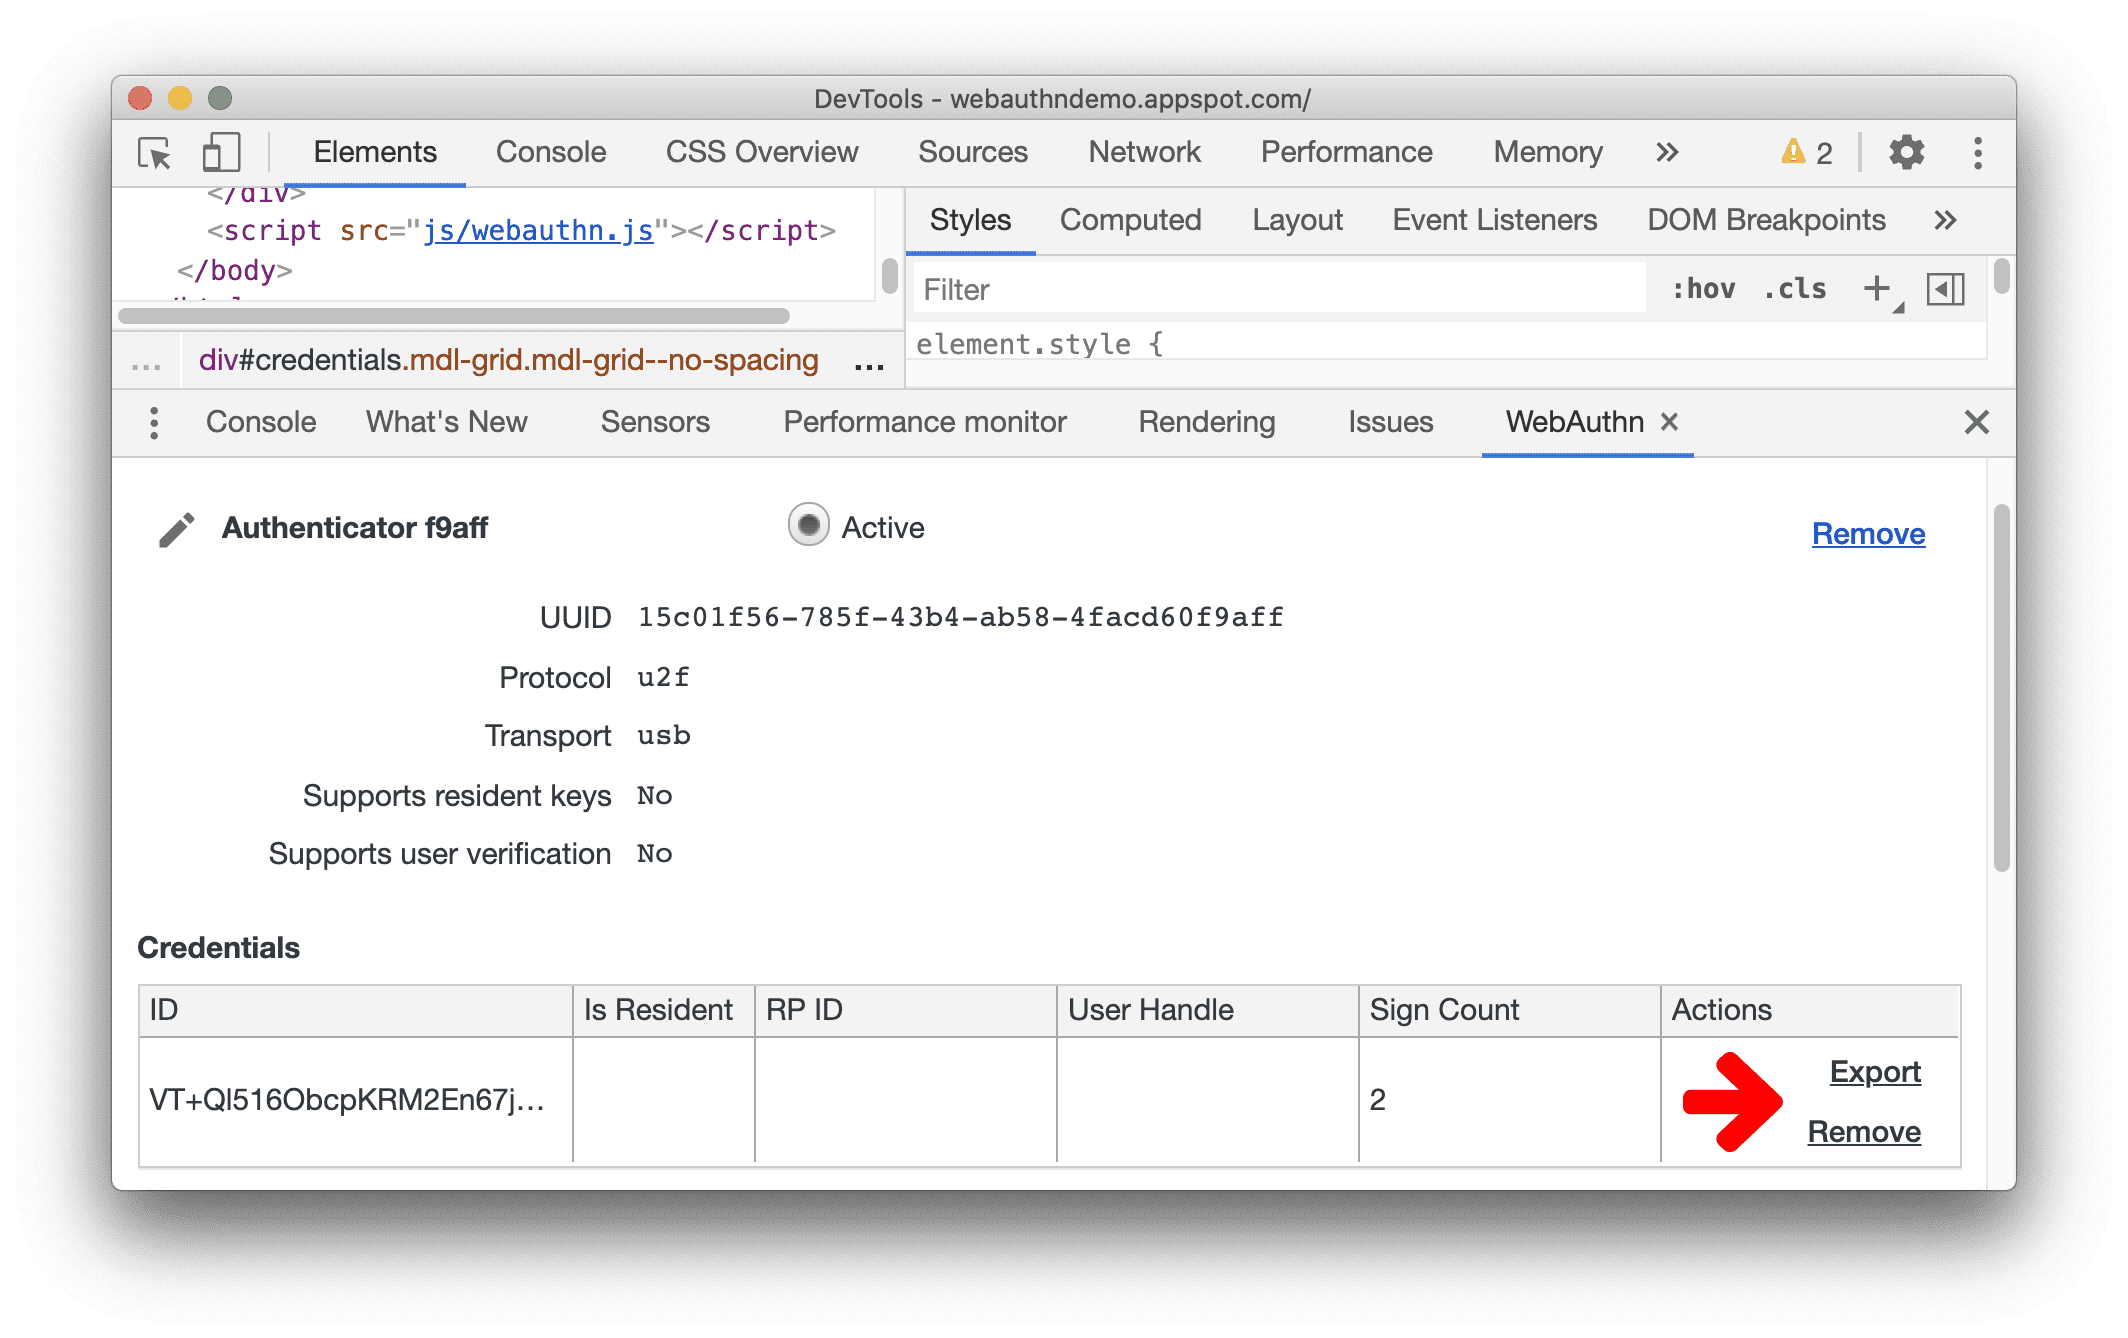Switch to the WebAuthn tab
The image size is (2128, 1338).
(1570, 422)
